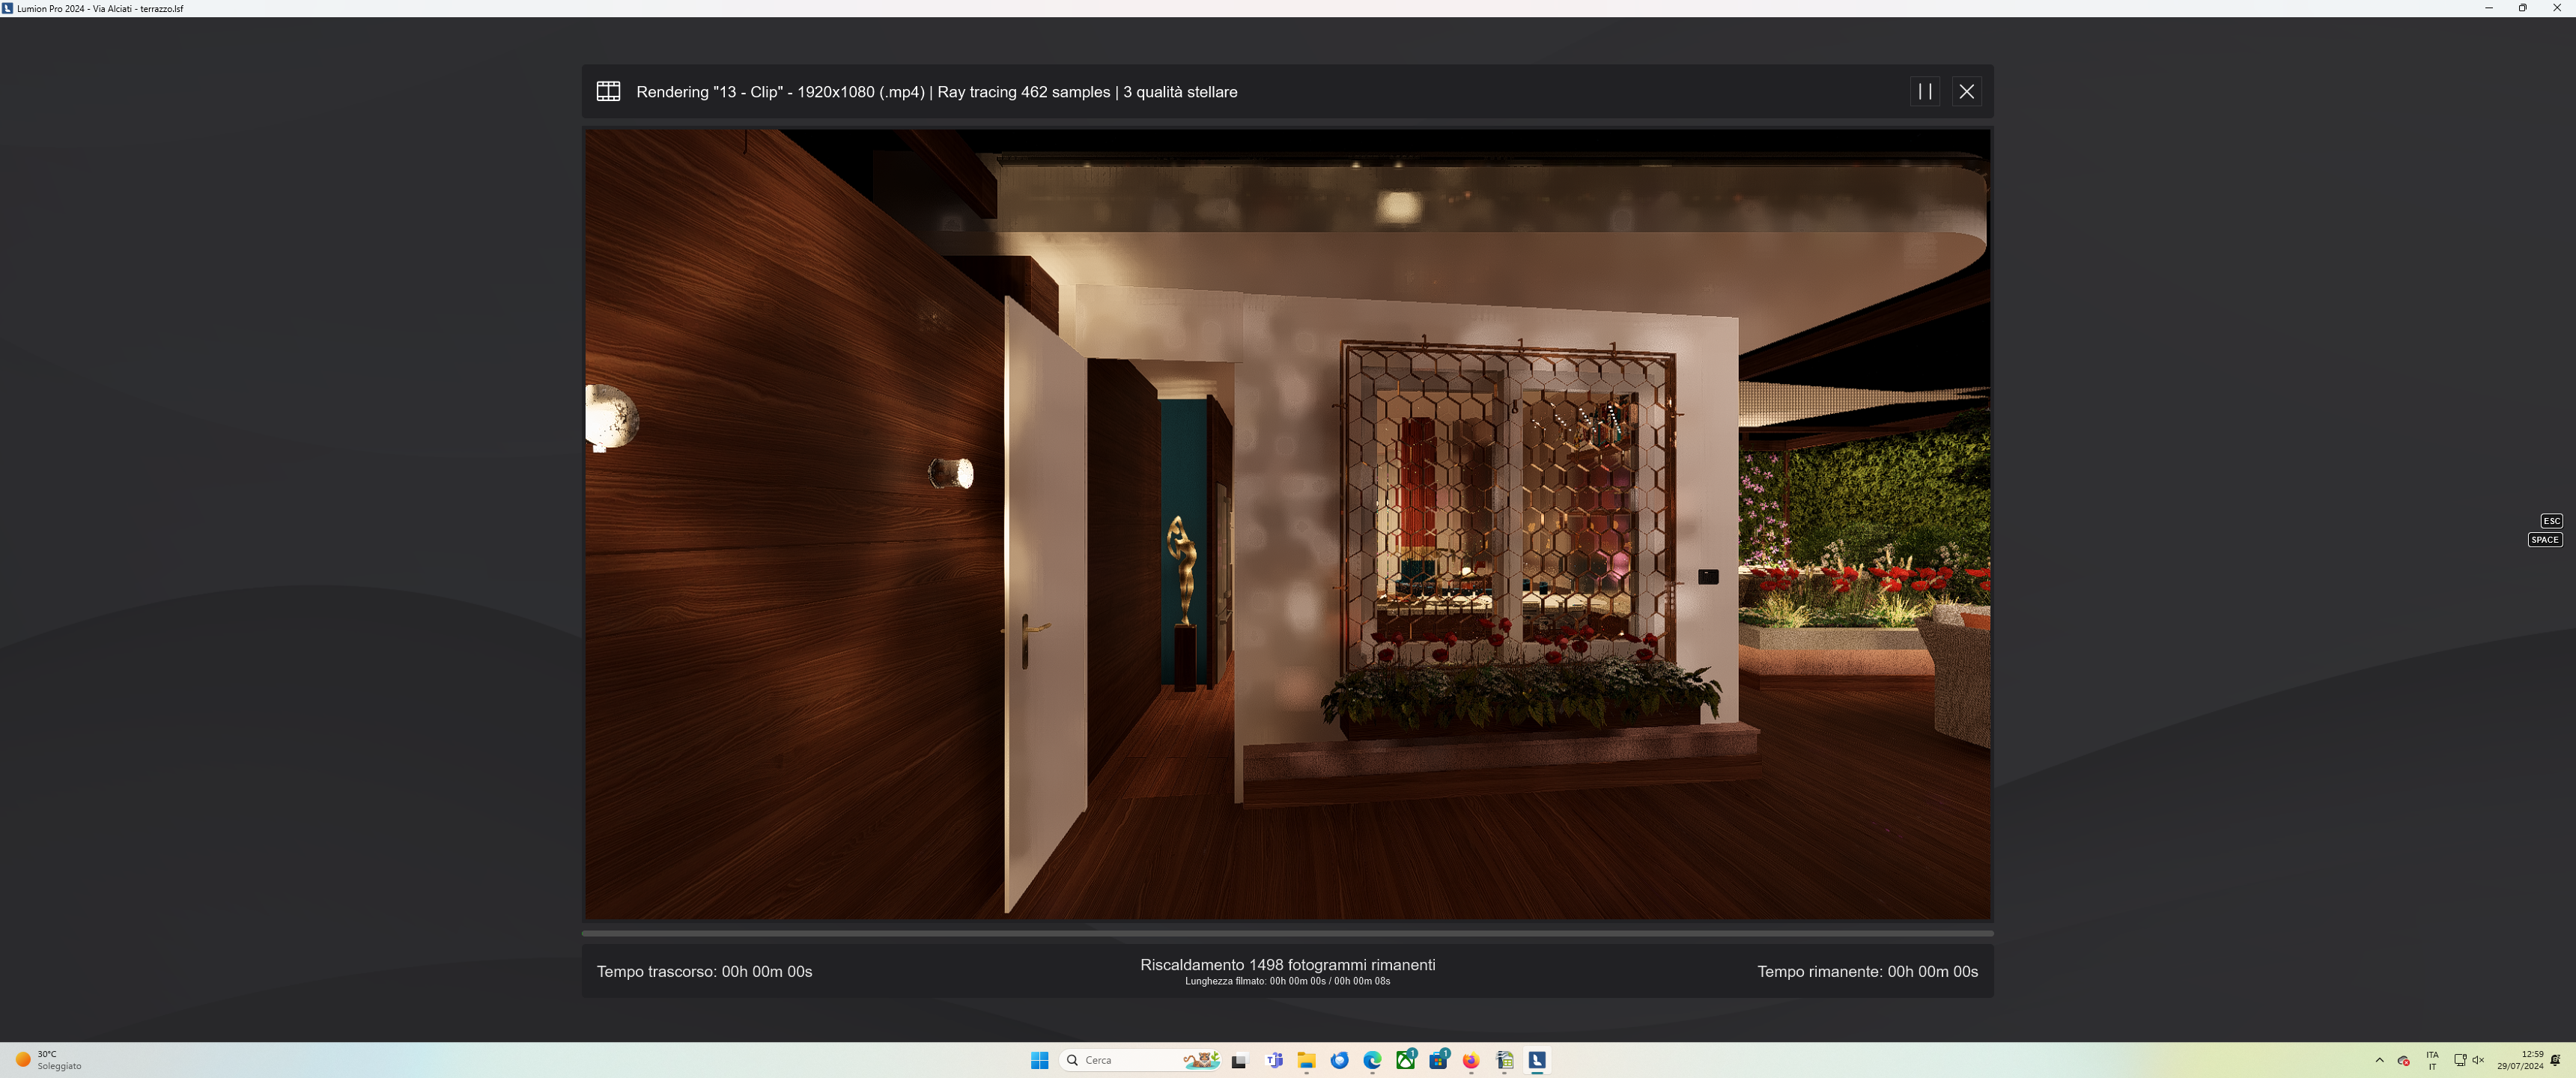Viewport: 2576px width, 1078px height.
Task: Click the rendering title text in header
Action: pyautogui.click(x=936, y=92)
